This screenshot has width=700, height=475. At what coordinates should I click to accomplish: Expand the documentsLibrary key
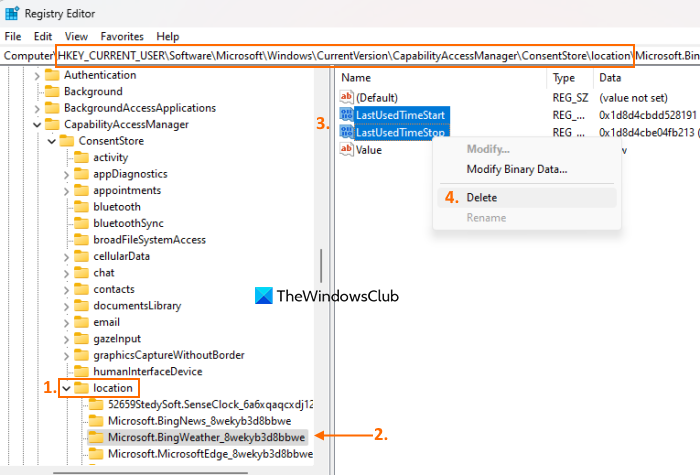pyautogui.click(x=67, y=307)
